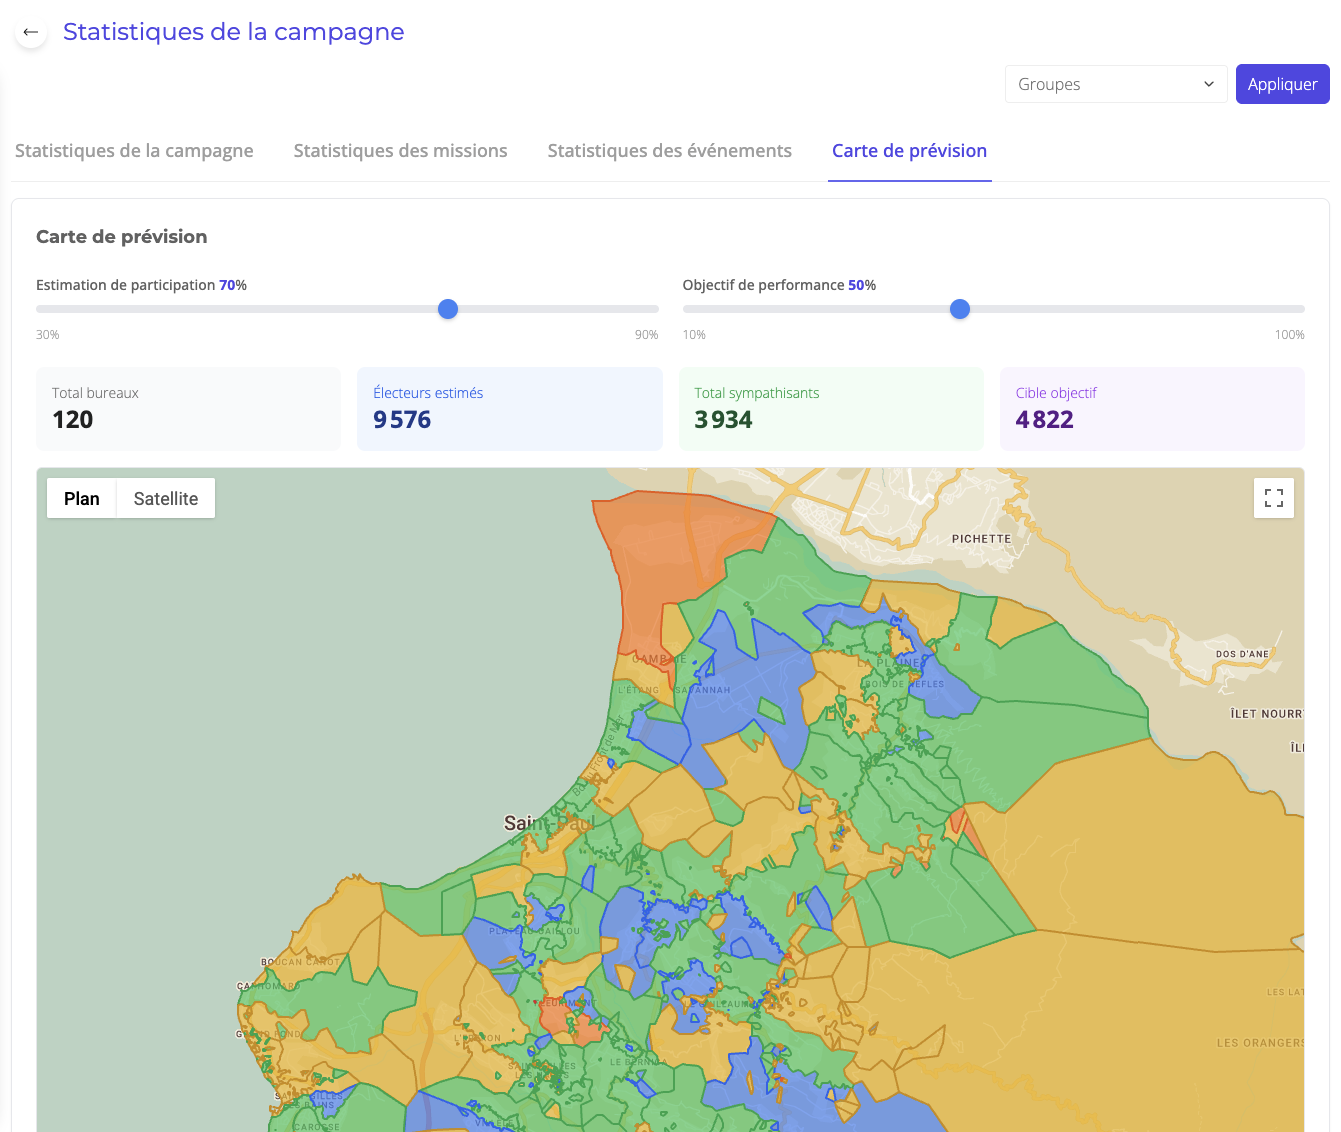Select the Plan map view

coord(81,498)
